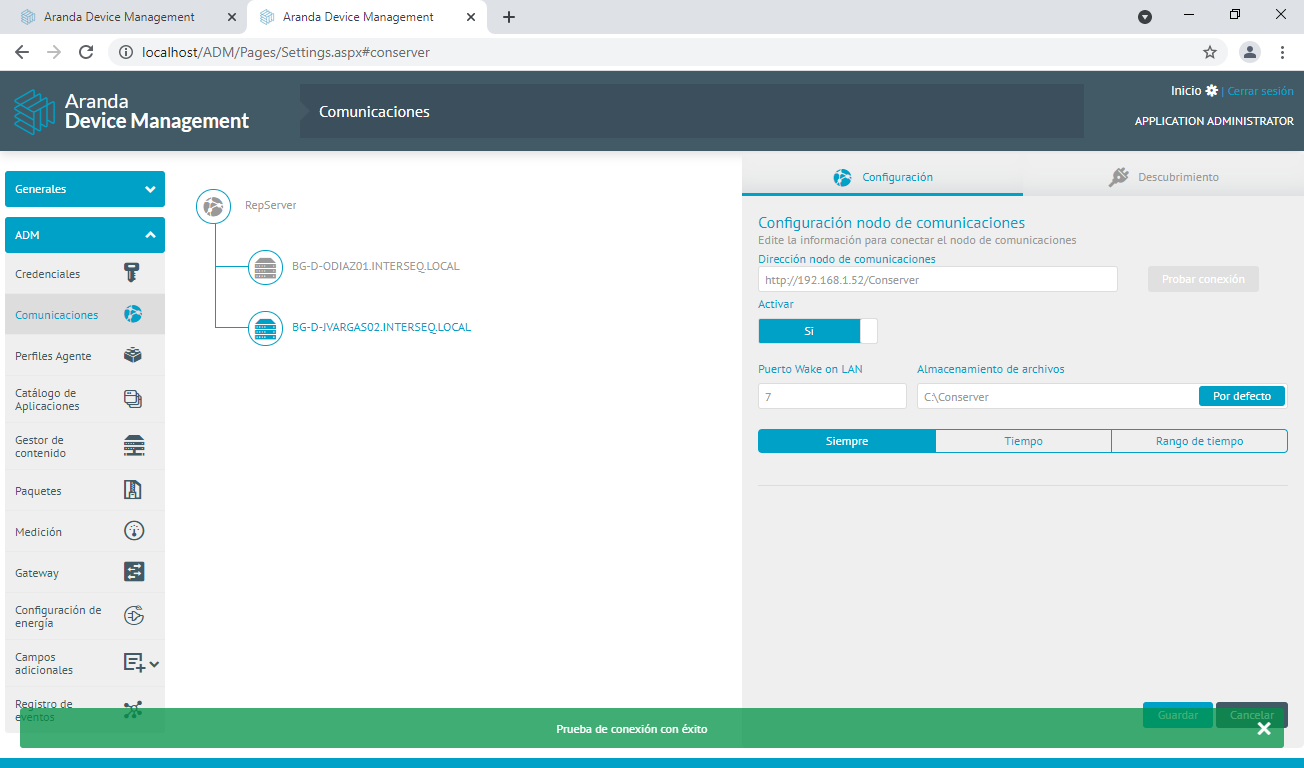Viewport: 1304px width, 768px height.
Task: Click the Cerrar sesión link
Action: [1260, 91]
